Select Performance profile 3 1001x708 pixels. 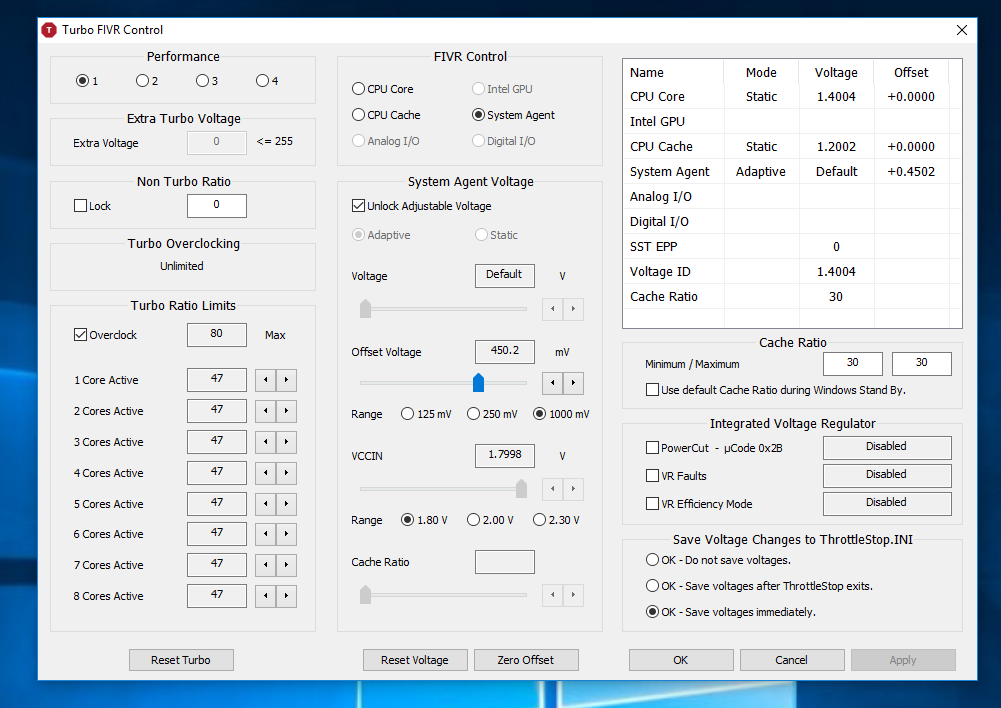[x=202, y=81]
